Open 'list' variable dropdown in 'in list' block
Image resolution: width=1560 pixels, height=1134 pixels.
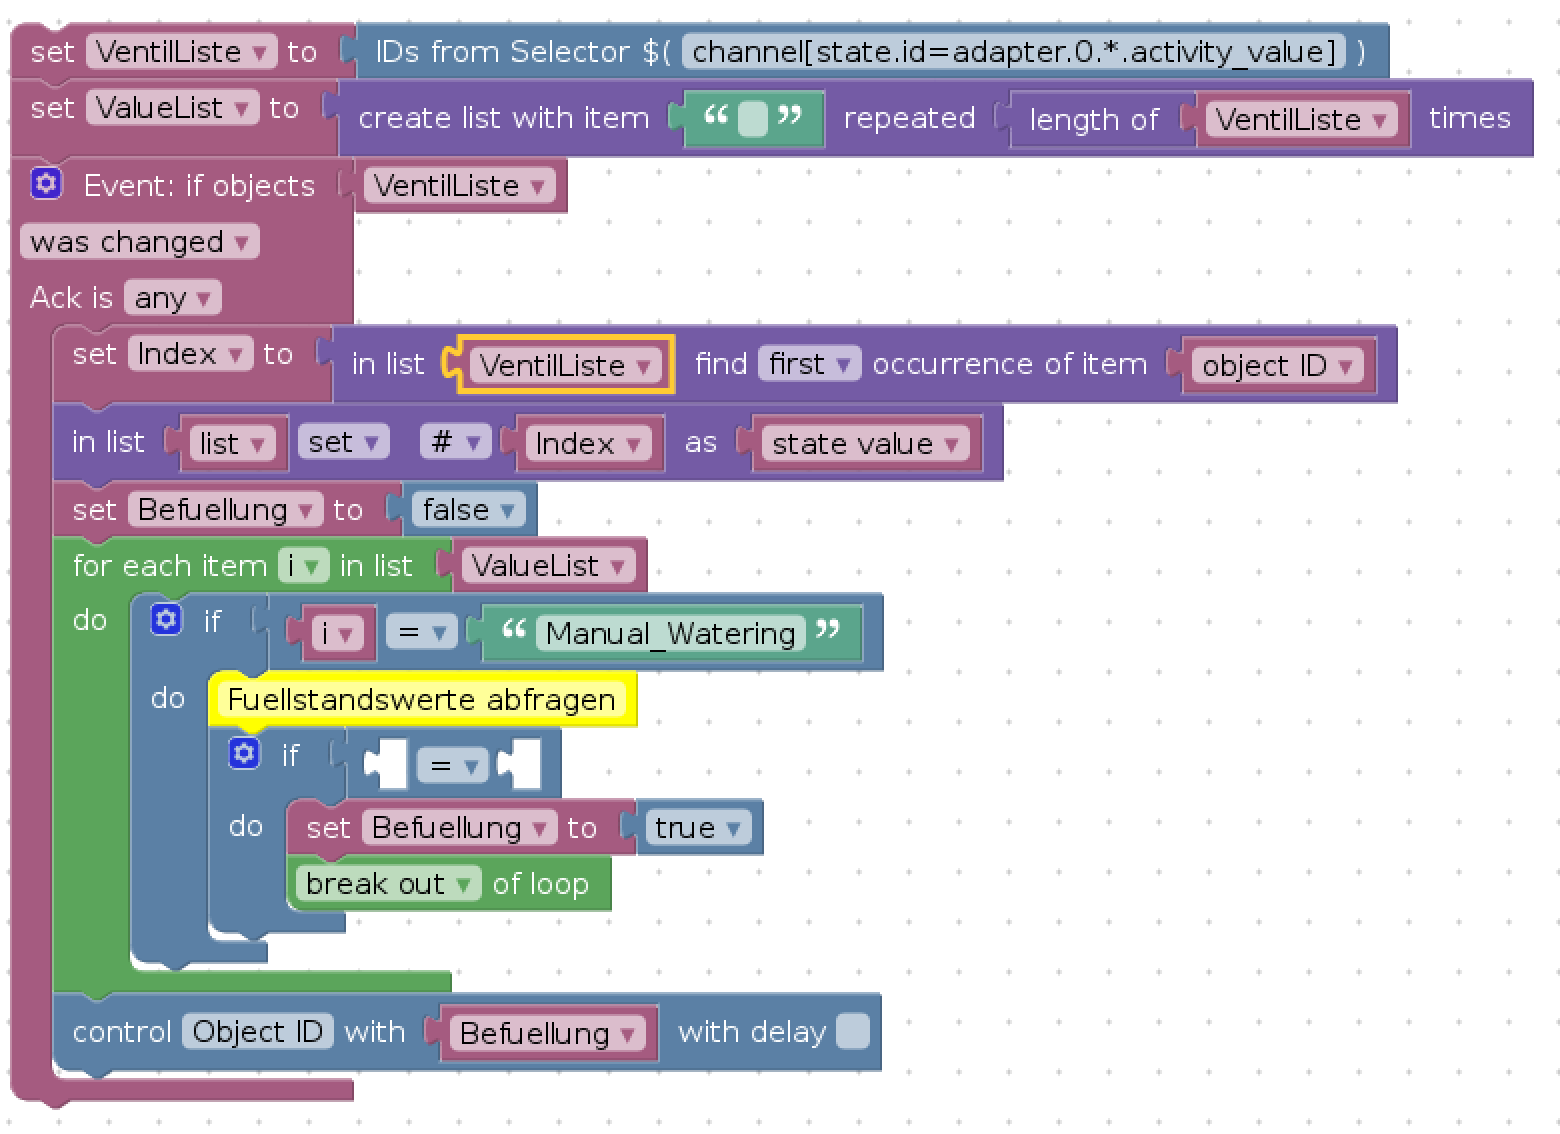(231, 444)
